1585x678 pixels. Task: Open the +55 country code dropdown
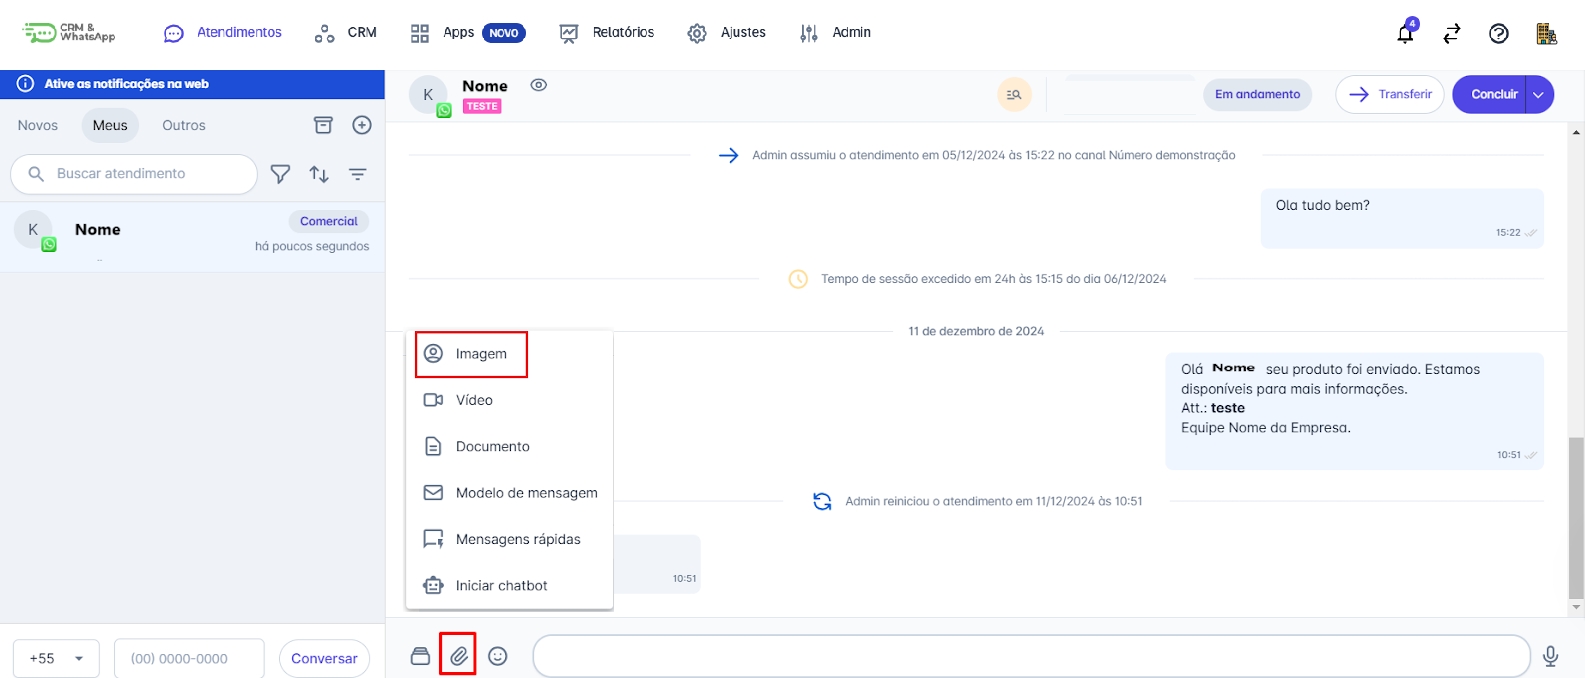tap(56, 659)
